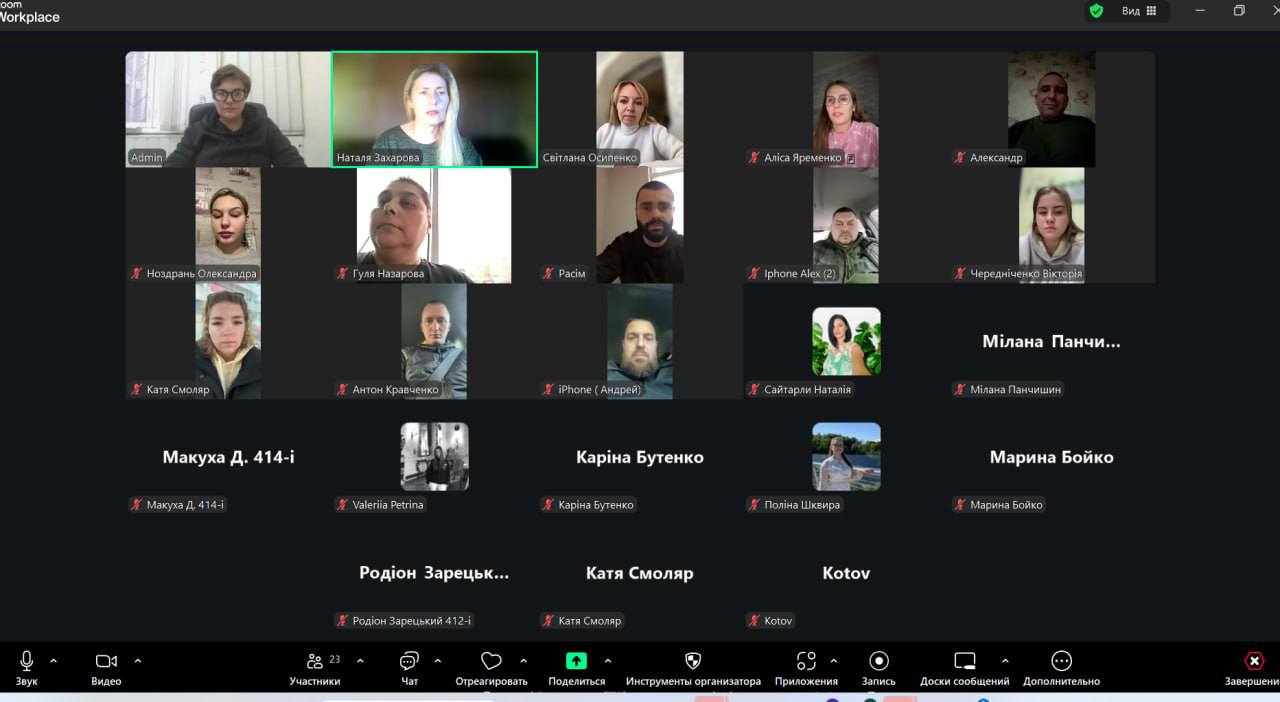Click the green encryption shield icon
Screen dimensions: 1280x702
1096,11
